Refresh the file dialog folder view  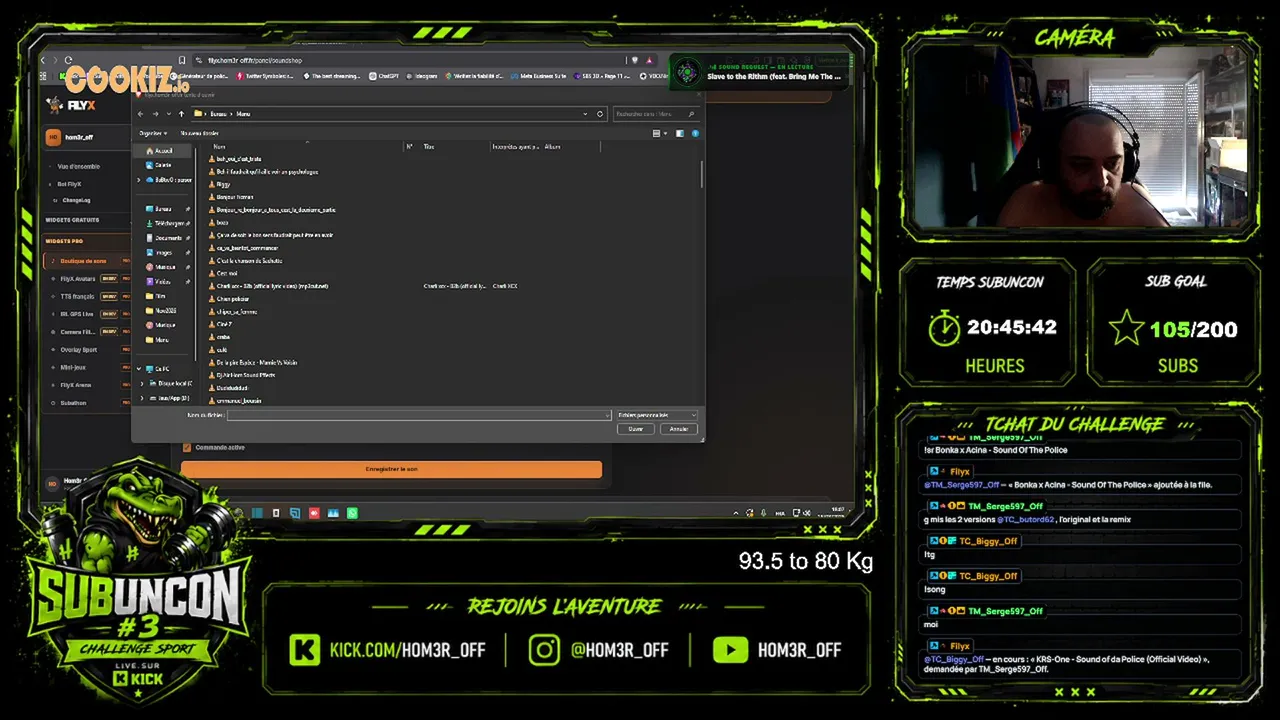pos(600,114)
